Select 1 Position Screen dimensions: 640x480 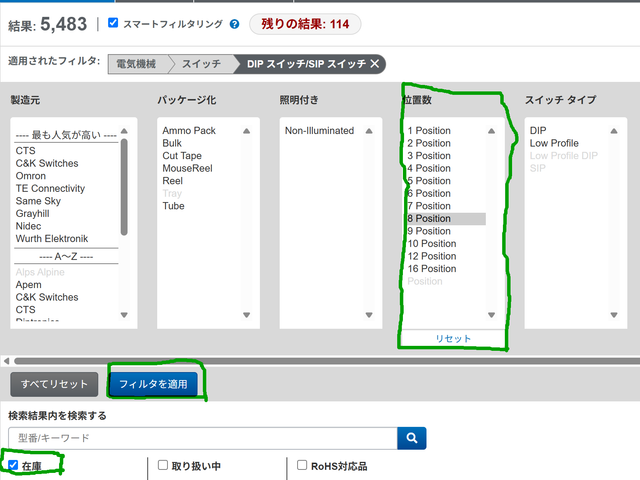coord(429,131)
